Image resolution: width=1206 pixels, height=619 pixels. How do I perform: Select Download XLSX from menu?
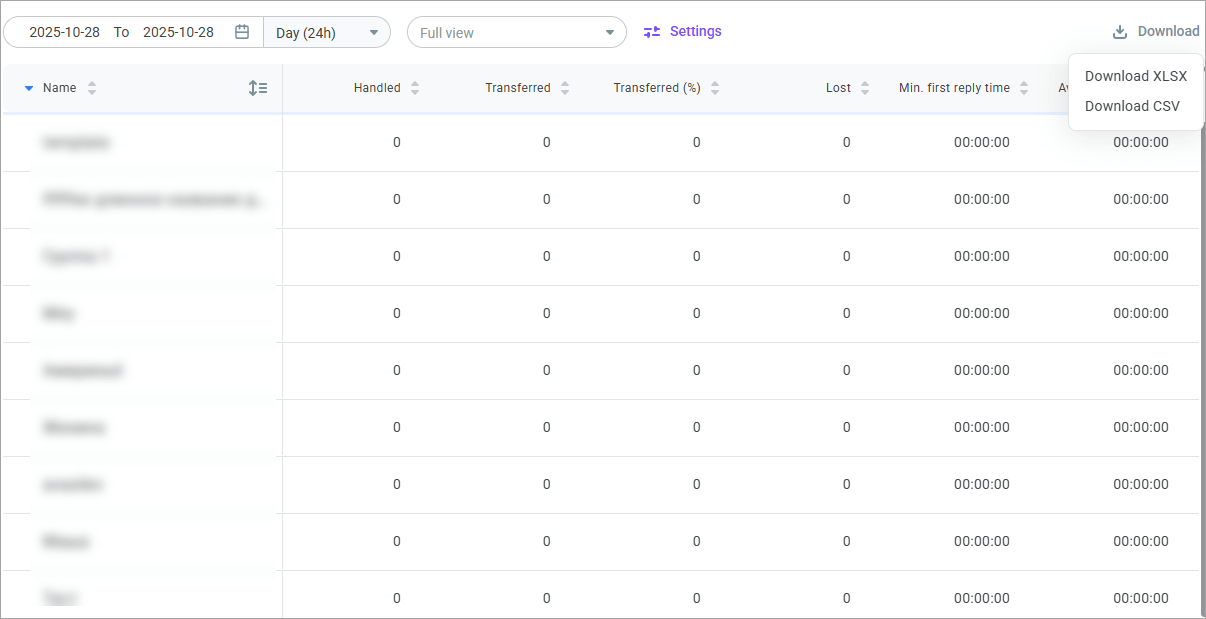(x=1135, y=76)
